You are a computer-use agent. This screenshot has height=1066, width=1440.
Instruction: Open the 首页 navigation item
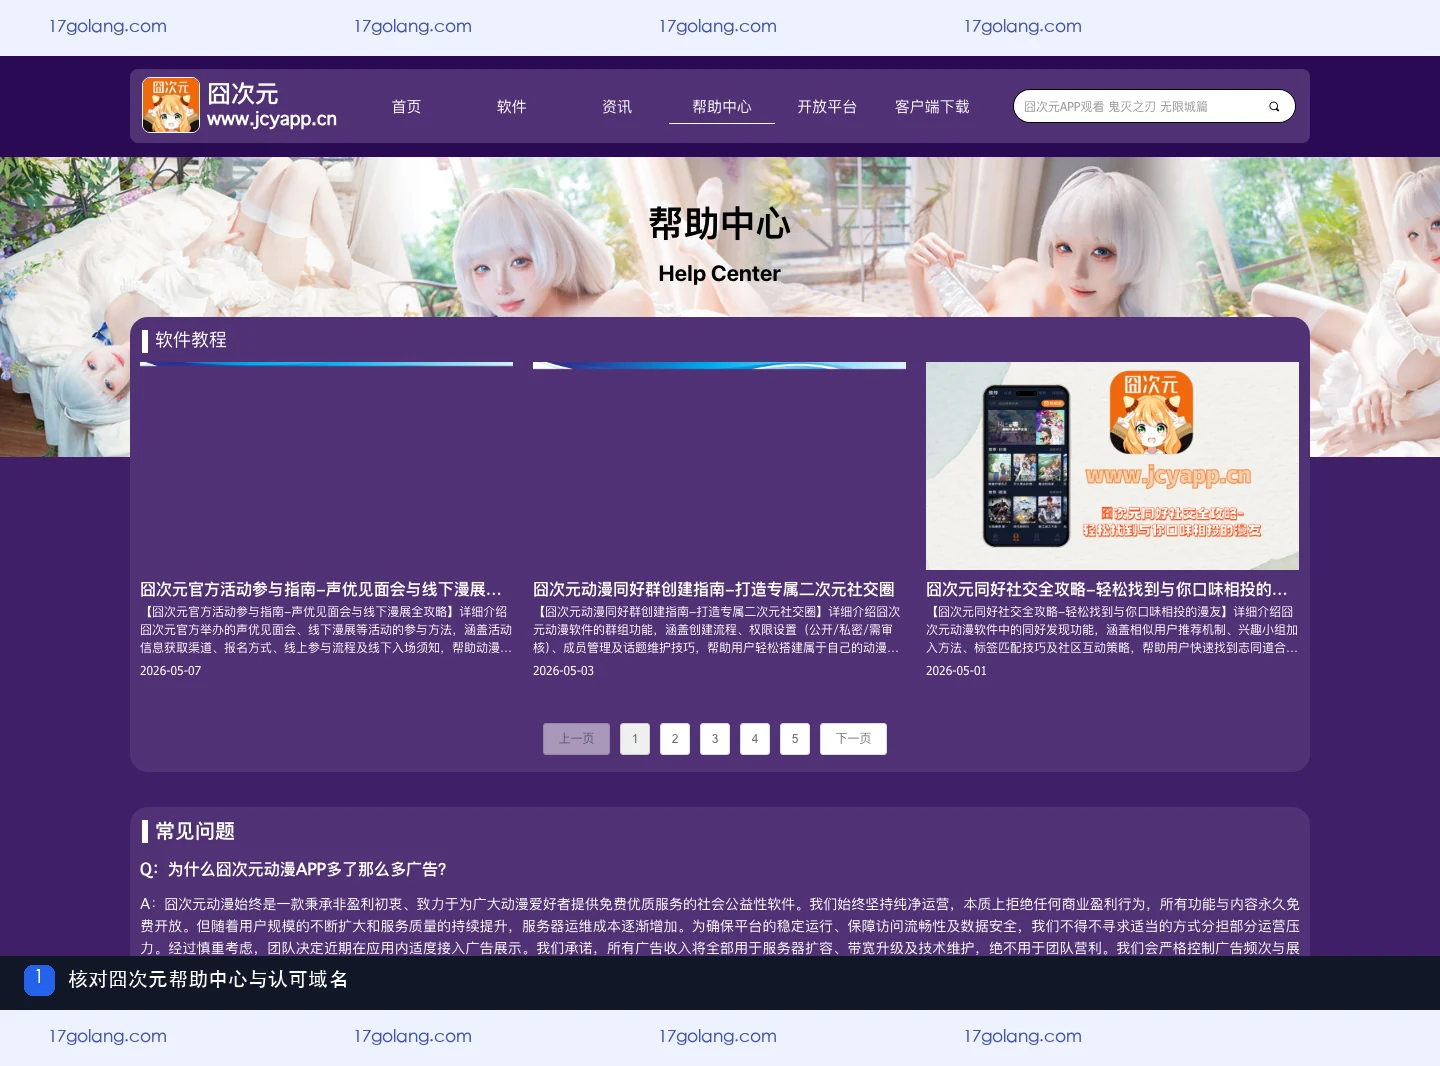pyautogui.click(x=406, y=107)
